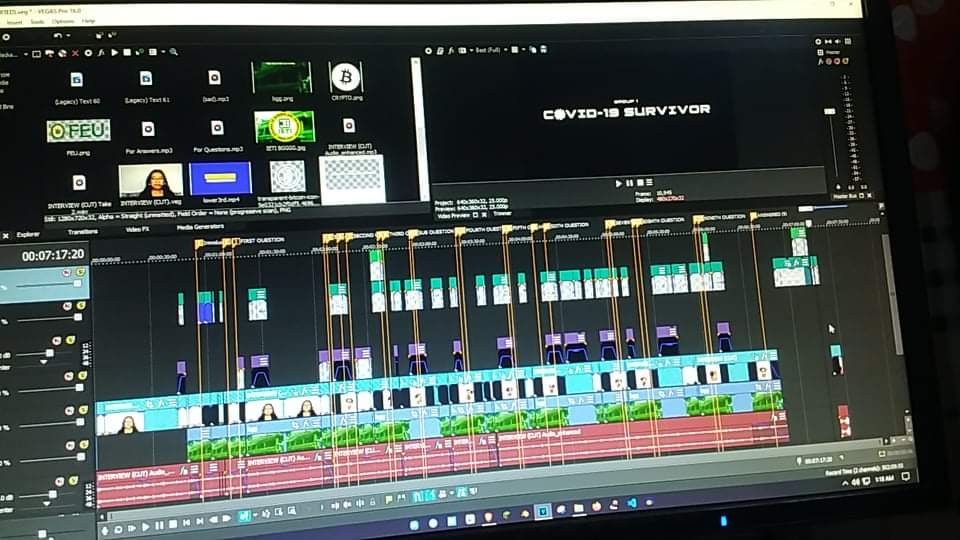This screenshot has width=960, height=540.
Task: Click the Windows taskbar clock
Action: [x=884, y=479]
